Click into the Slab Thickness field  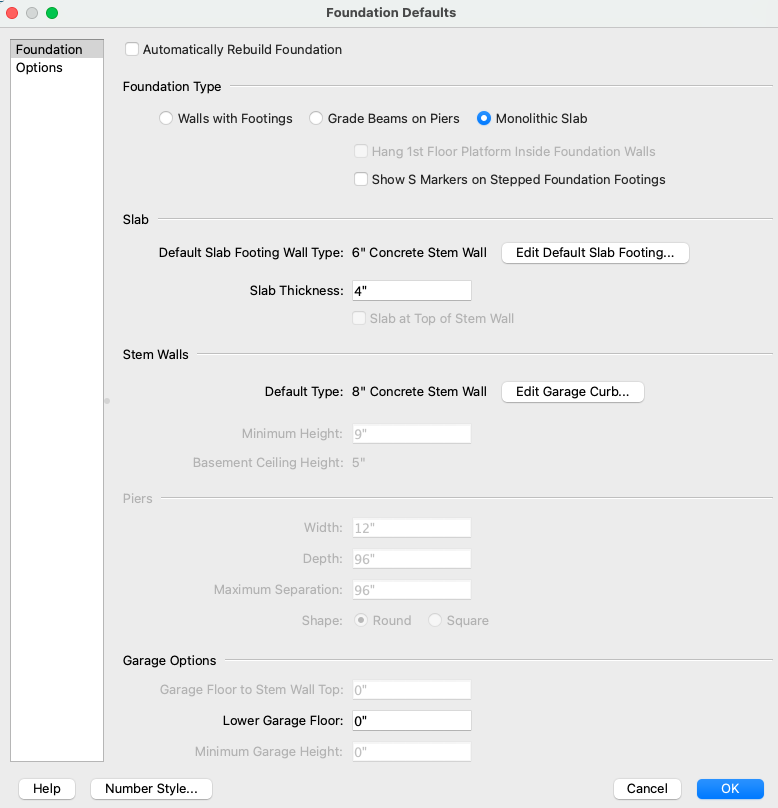(x=410, y=291)
